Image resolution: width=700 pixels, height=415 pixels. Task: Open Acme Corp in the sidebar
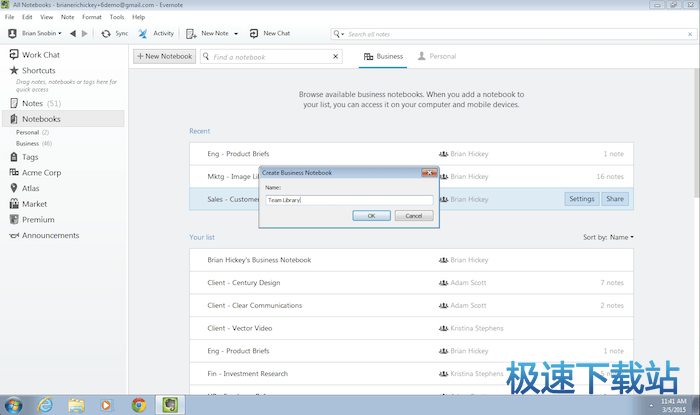(35, 173)
